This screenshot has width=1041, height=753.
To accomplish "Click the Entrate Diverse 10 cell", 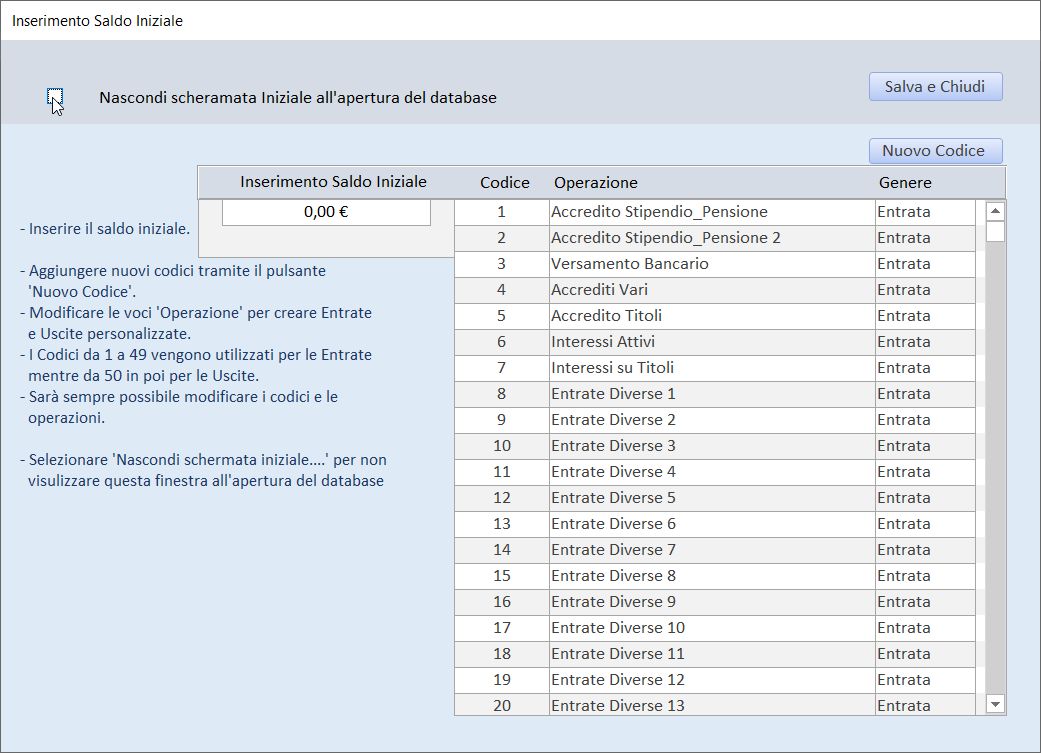I will pyautogui.click(x=712, y=628).
